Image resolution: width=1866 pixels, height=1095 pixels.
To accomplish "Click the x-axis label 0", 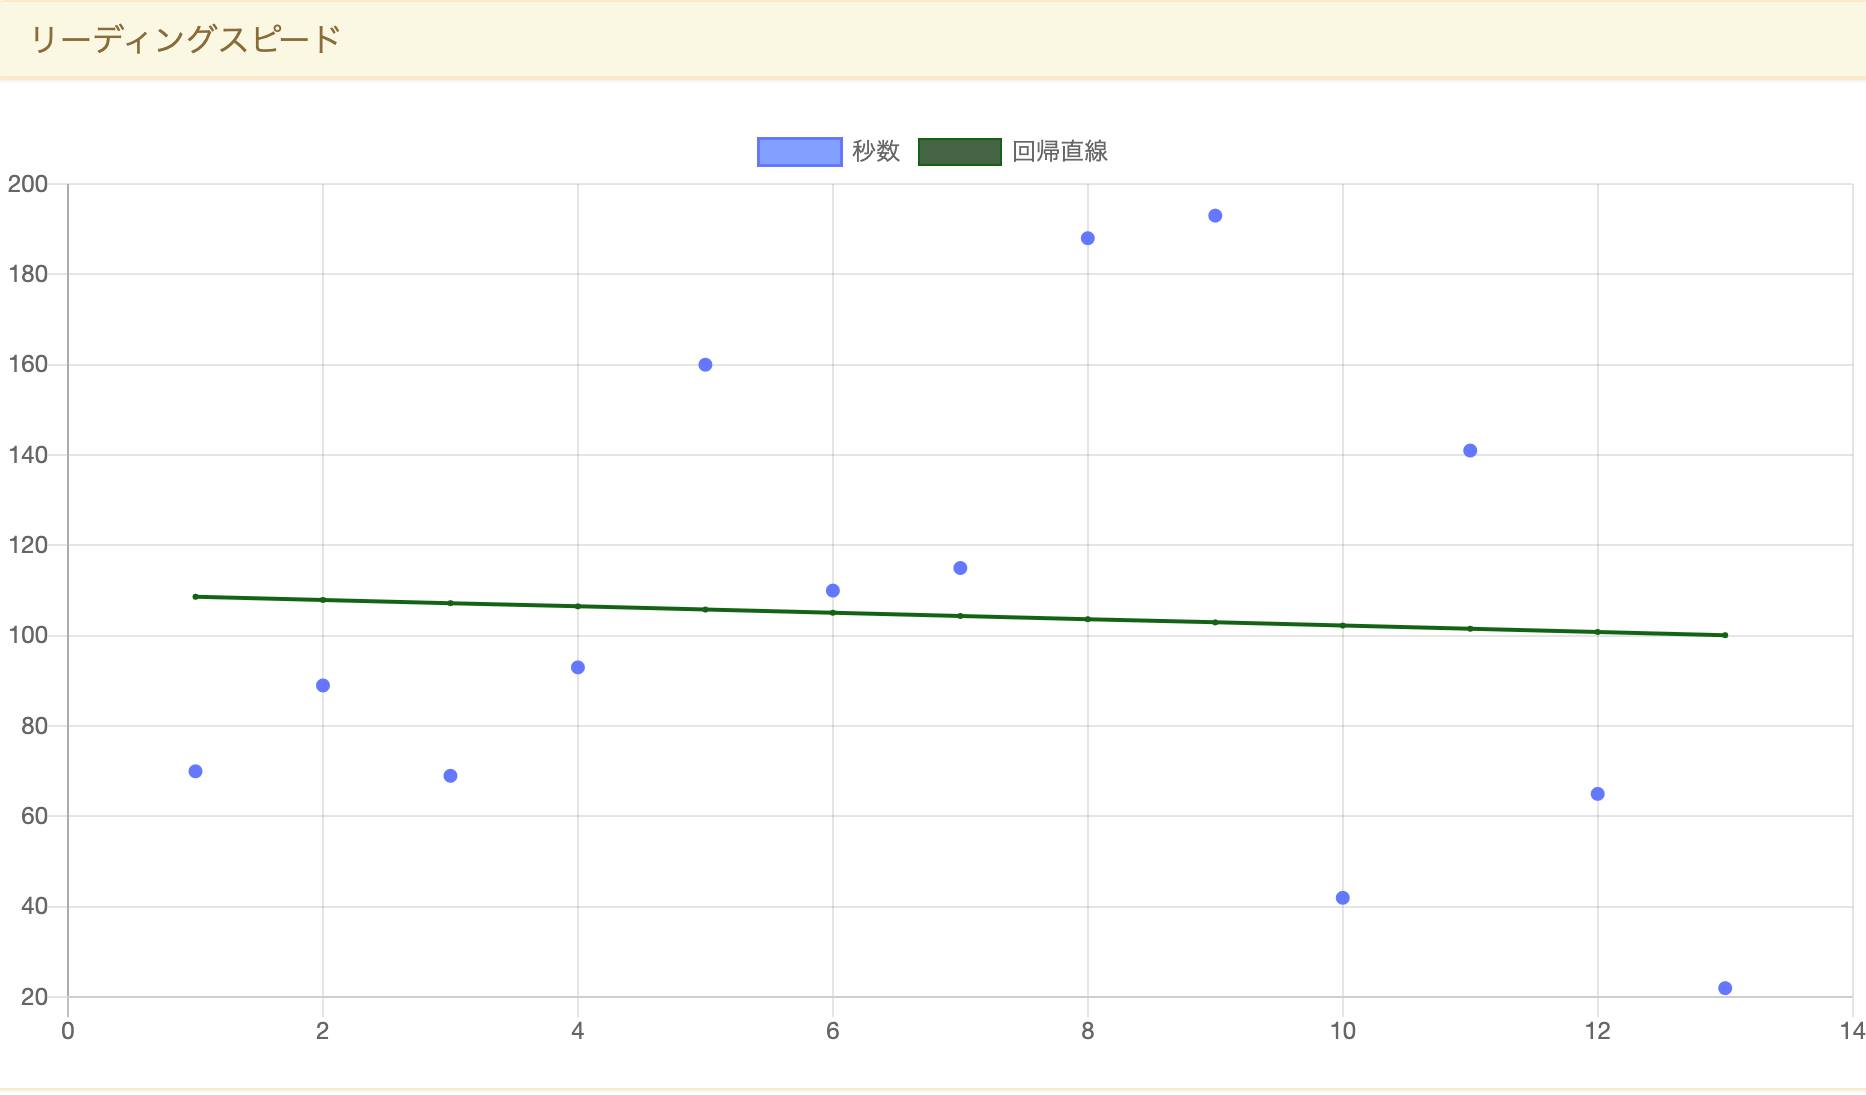I will point(68,1031).
